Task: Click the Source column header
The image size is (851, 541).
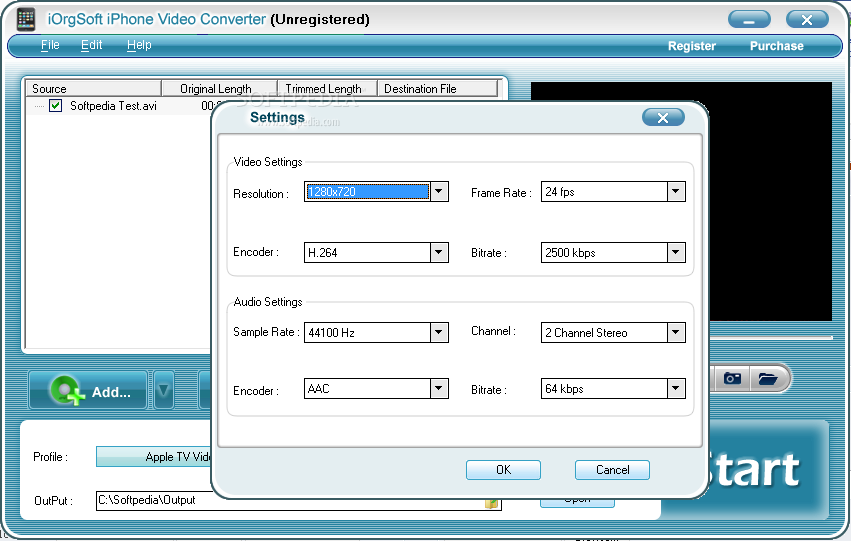Action: tap(93, 88)
